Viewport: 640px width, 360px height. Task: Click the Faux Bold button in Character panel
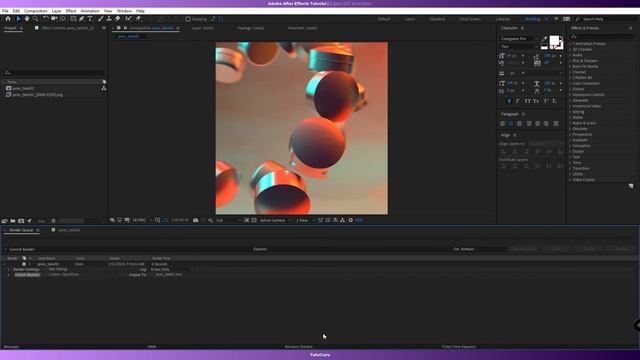pos(509,101)
